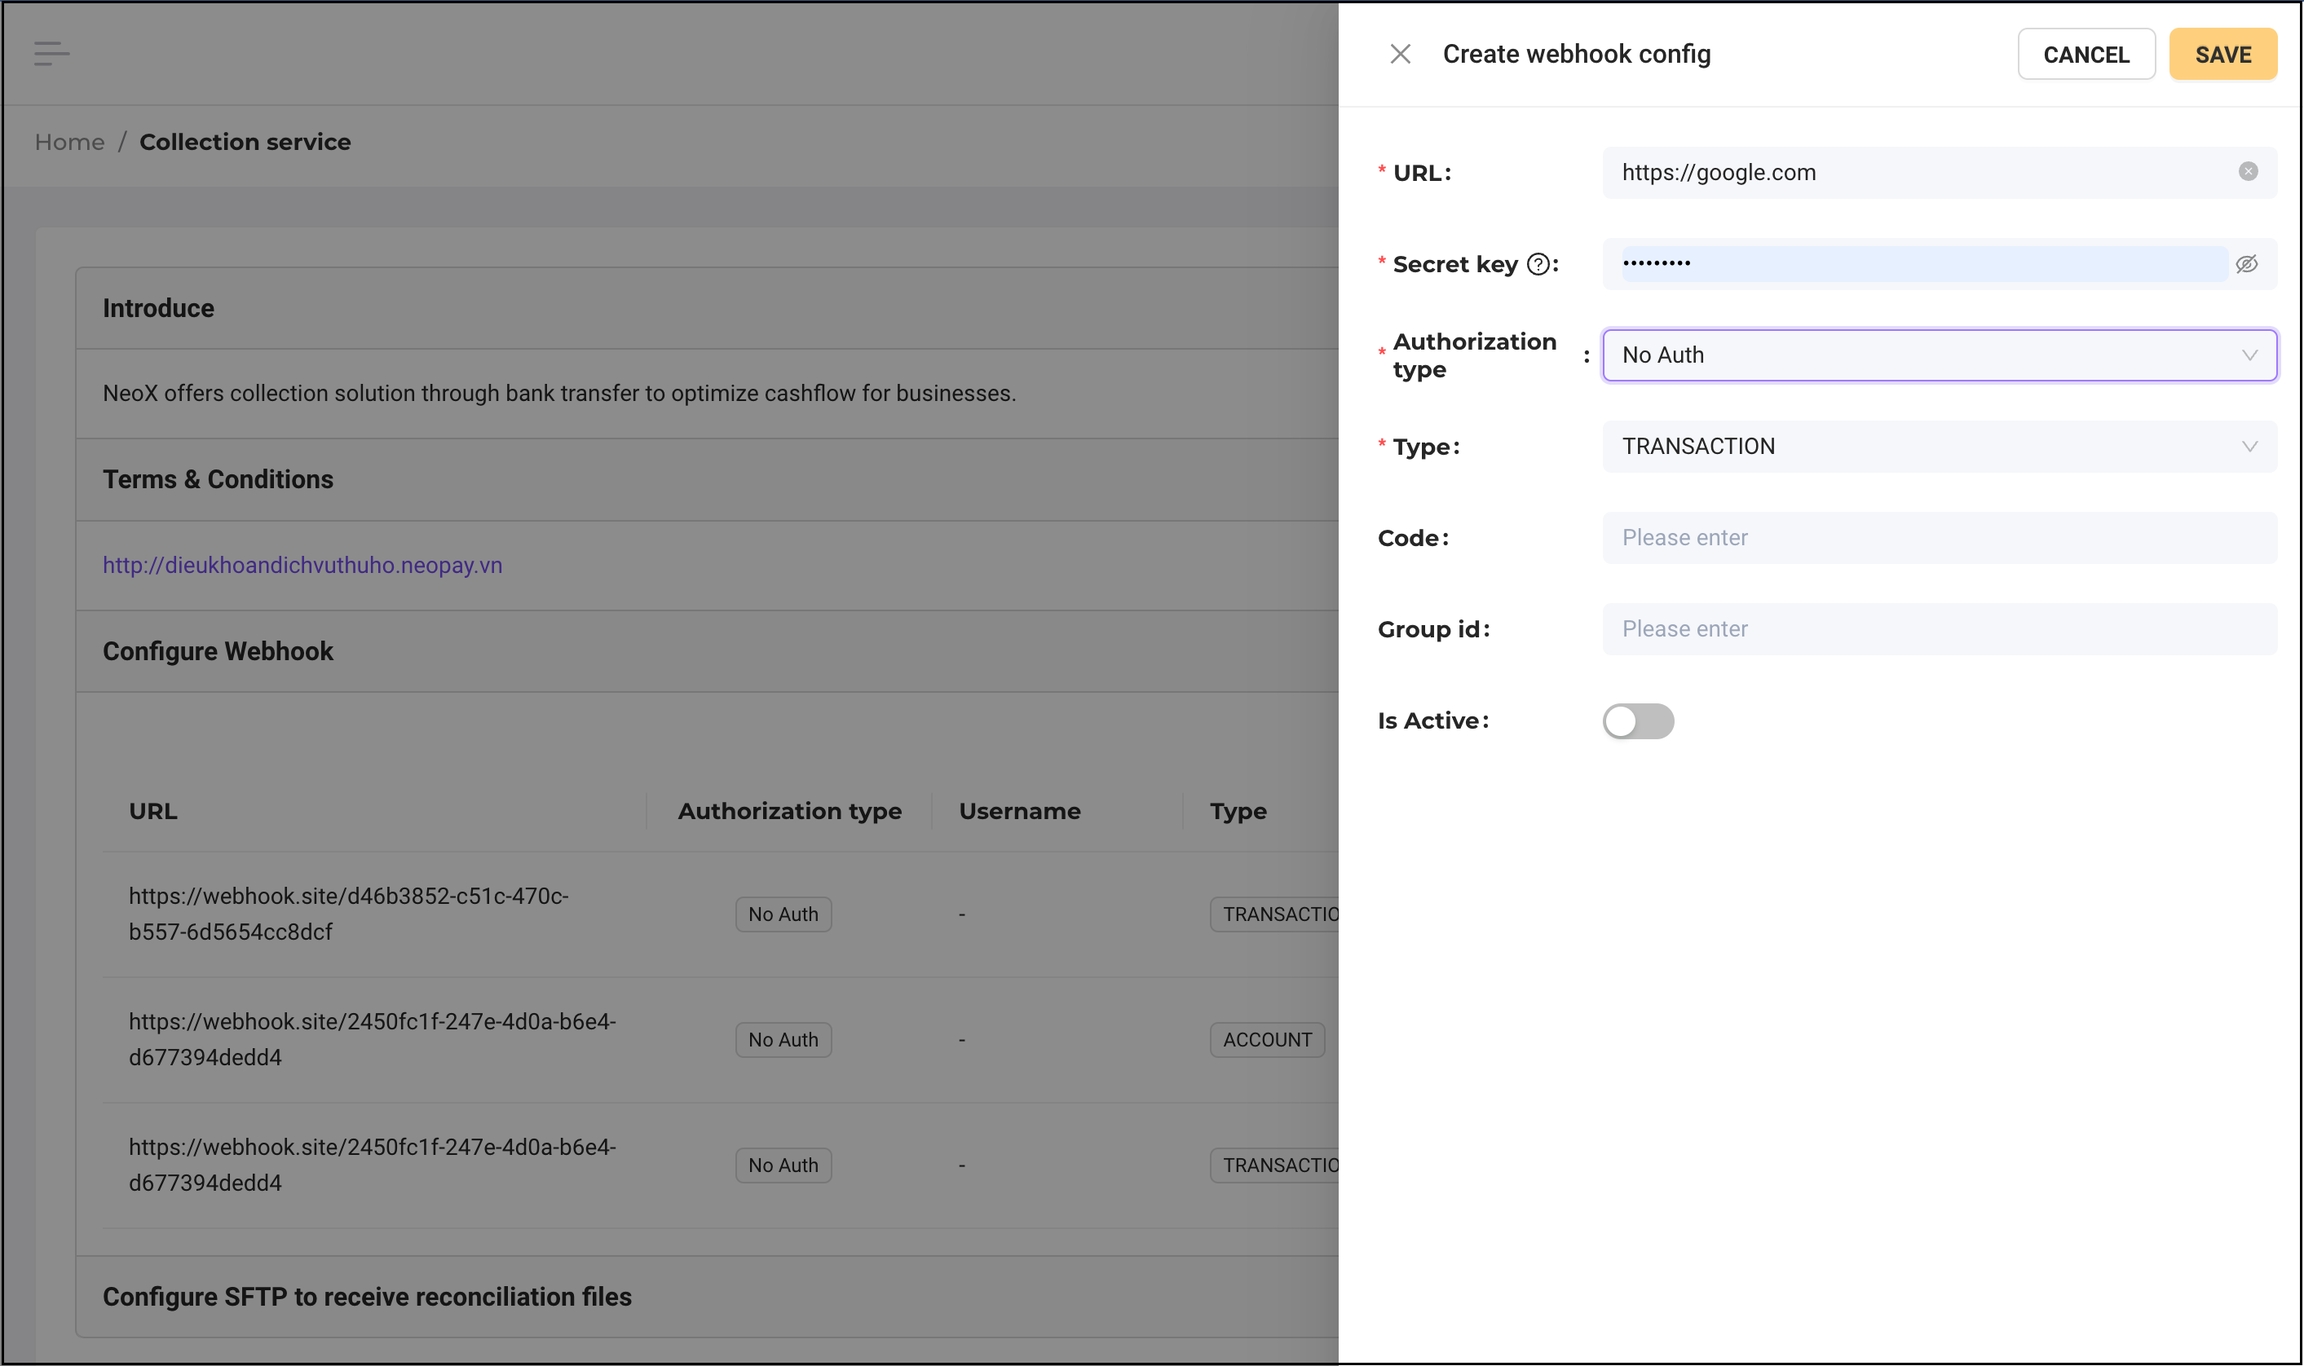The height and width of the screenshot is (1366, 2304).
Task: Focus the Group id input field
Action: pyautogui.click(x=1938, y=629)
